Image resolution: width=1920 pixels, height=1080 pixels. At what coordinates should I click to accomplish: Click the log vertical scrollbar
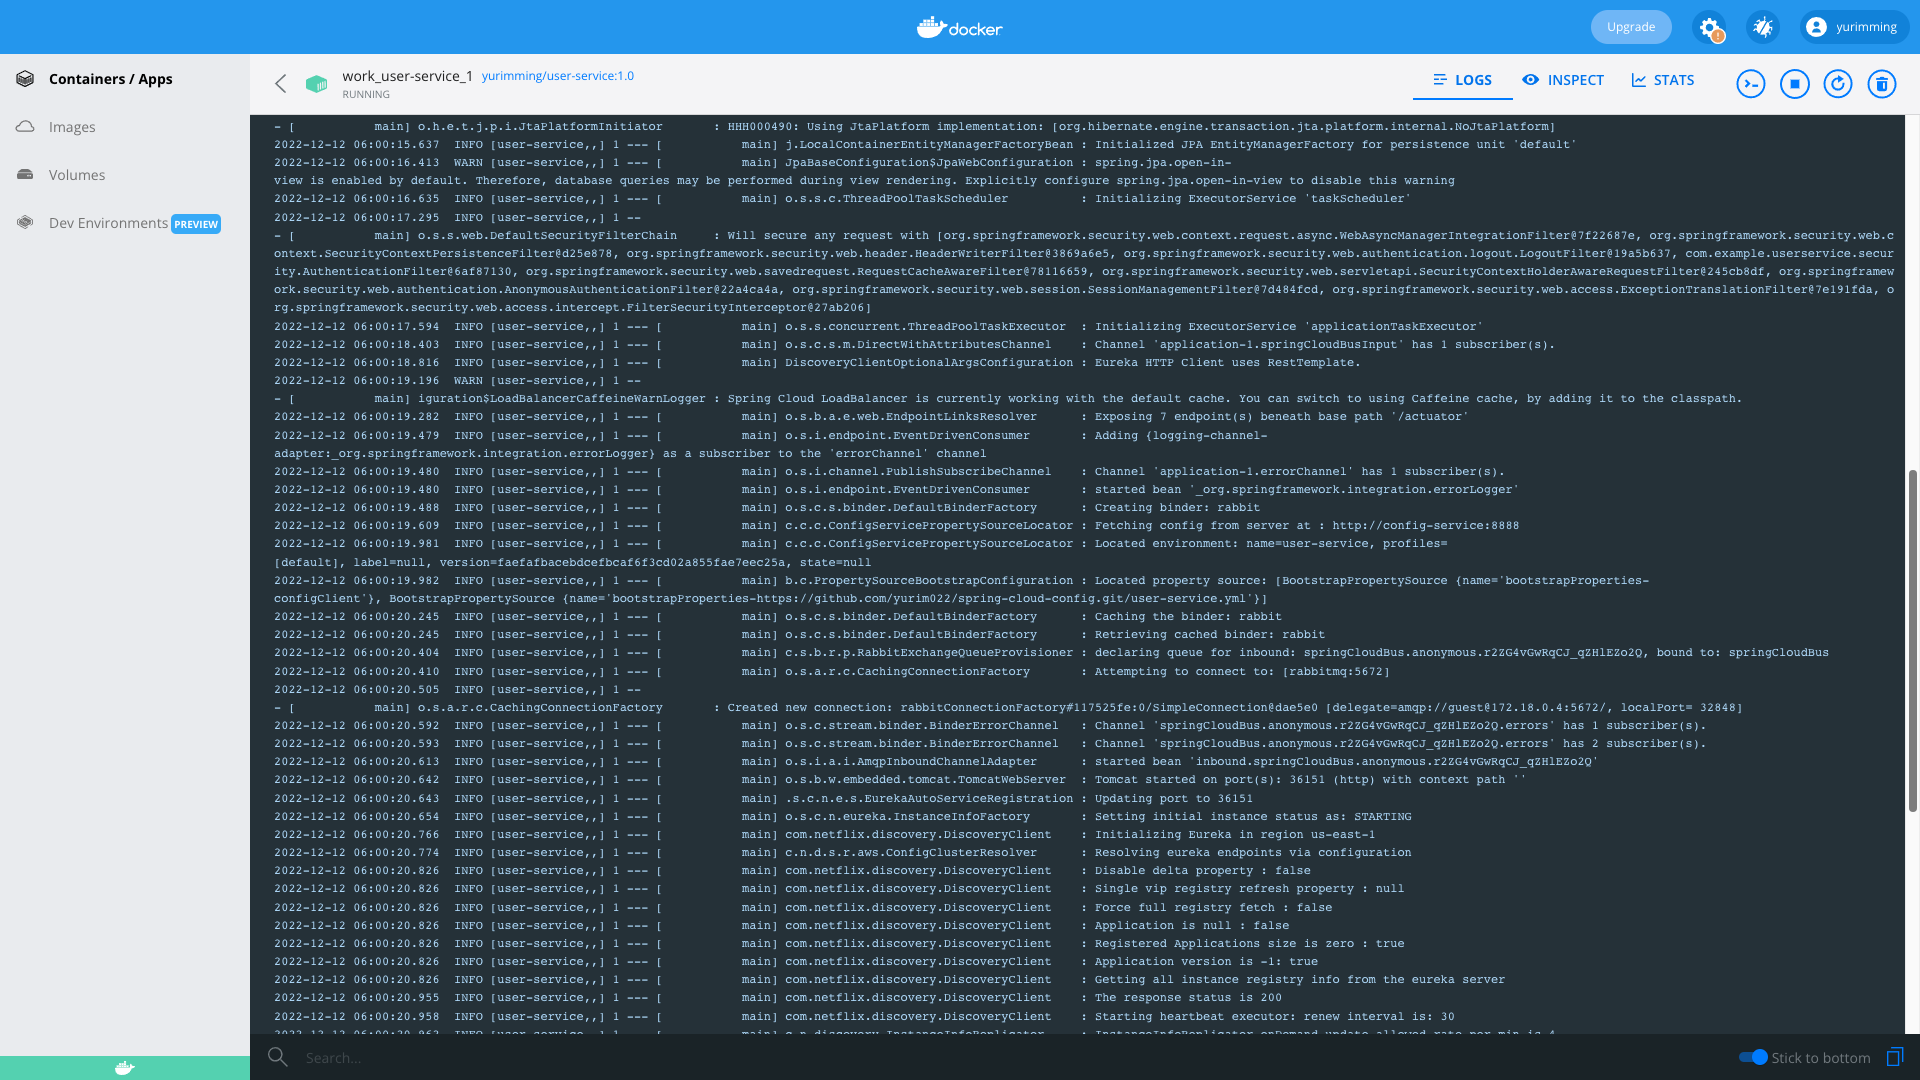tap(1912, 640)
